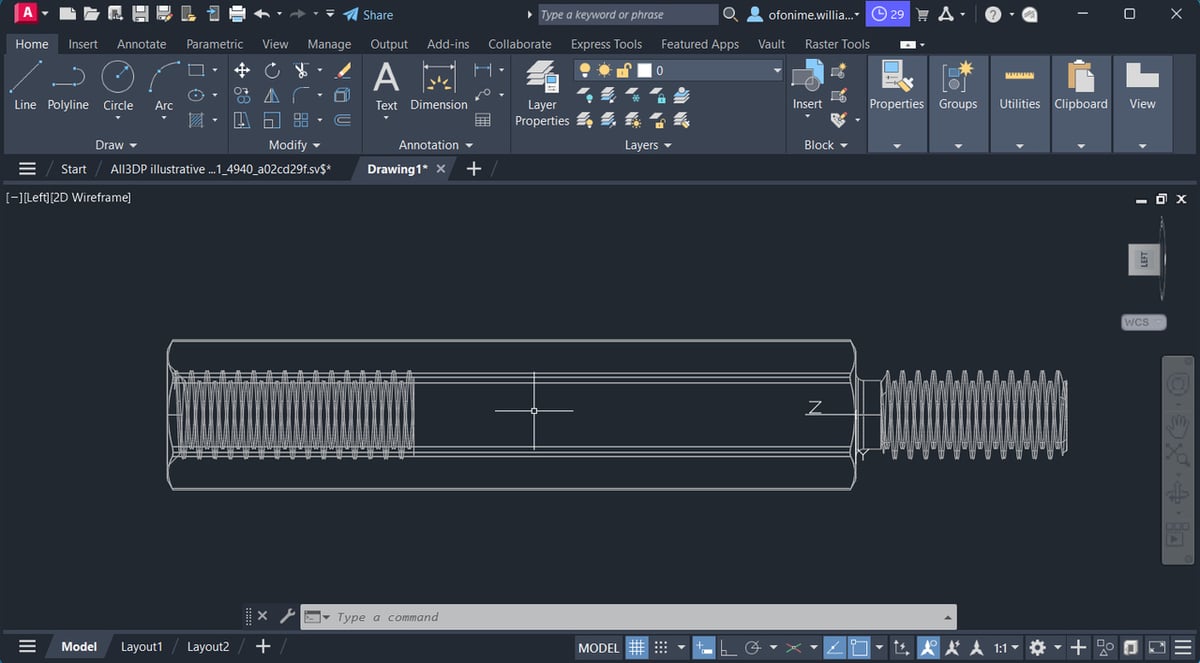Click inside the command line input
1200x663 pixels.
tap(500, 616)
